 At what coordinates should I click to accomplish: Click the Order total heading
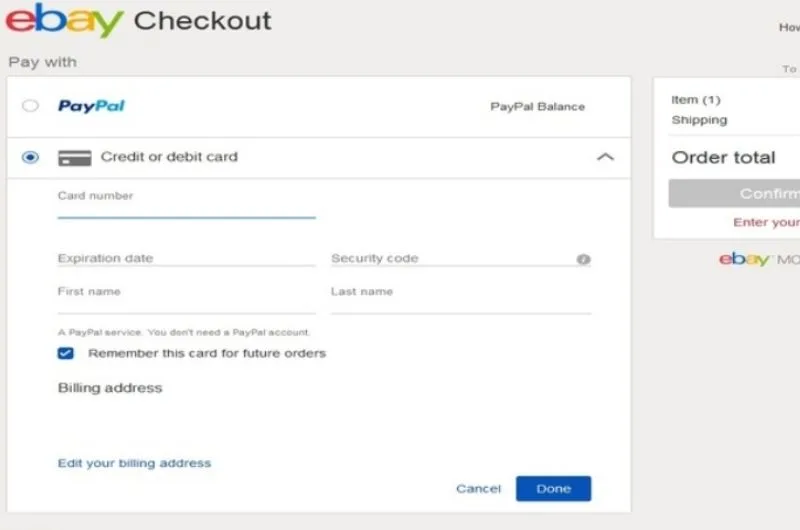click(723, 158)
